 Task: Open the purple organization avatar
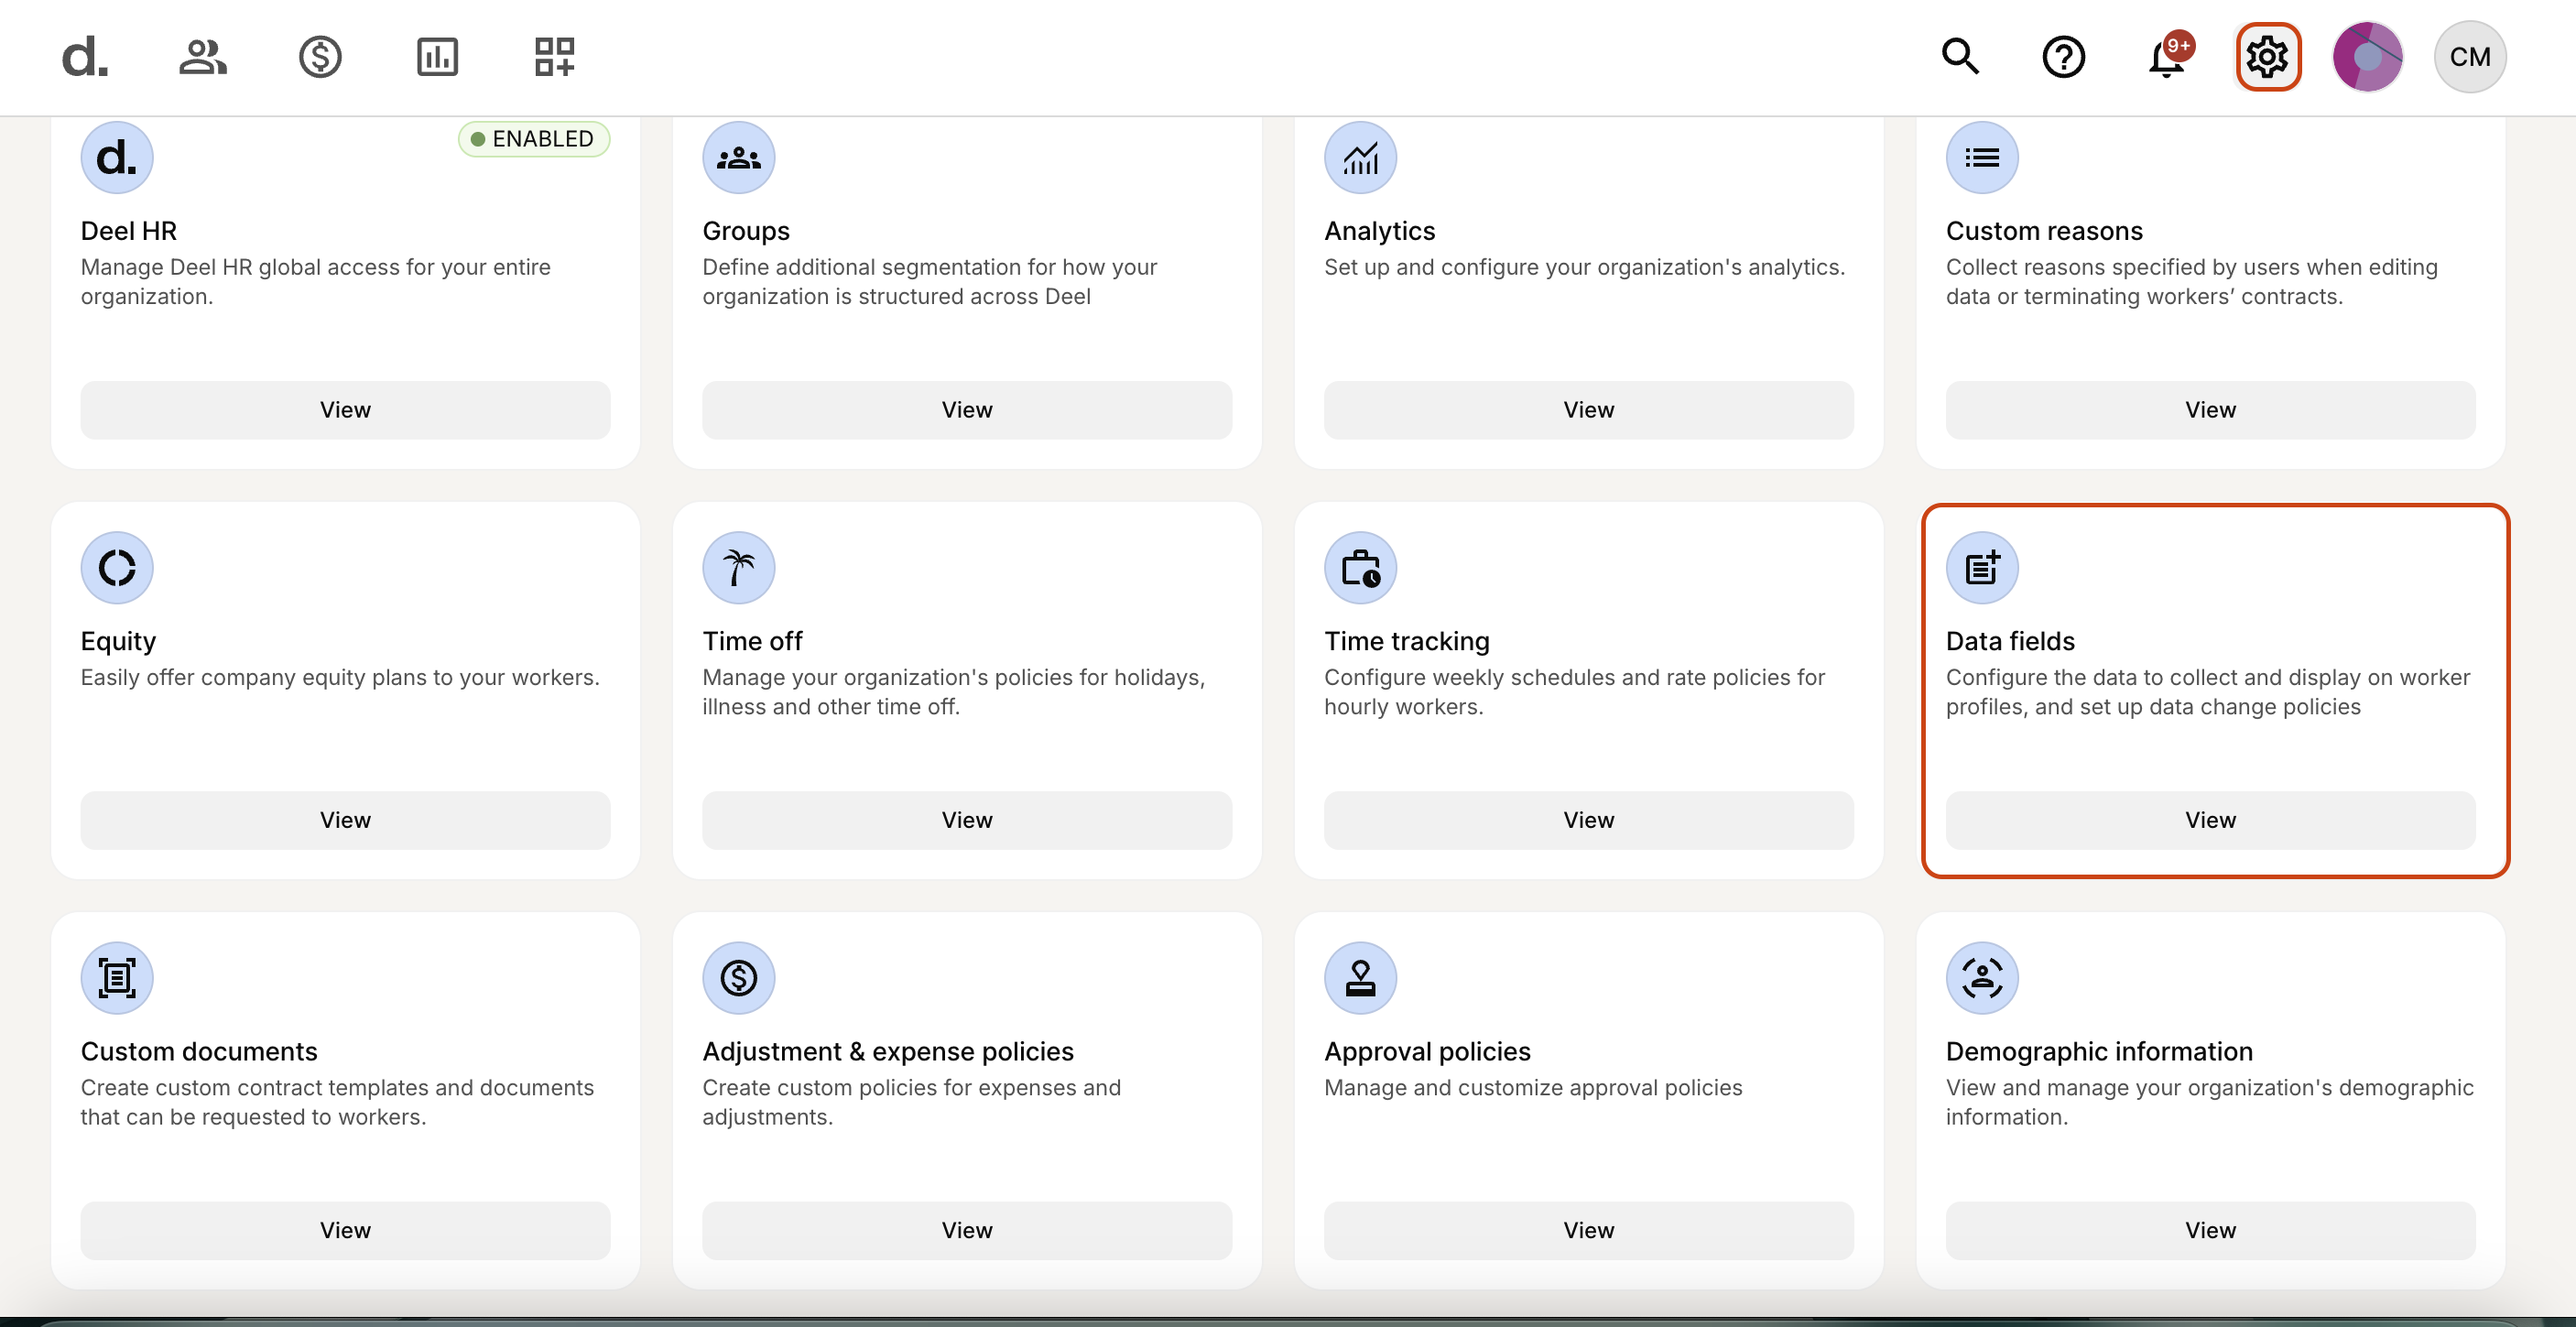[x=2368, y=57]
